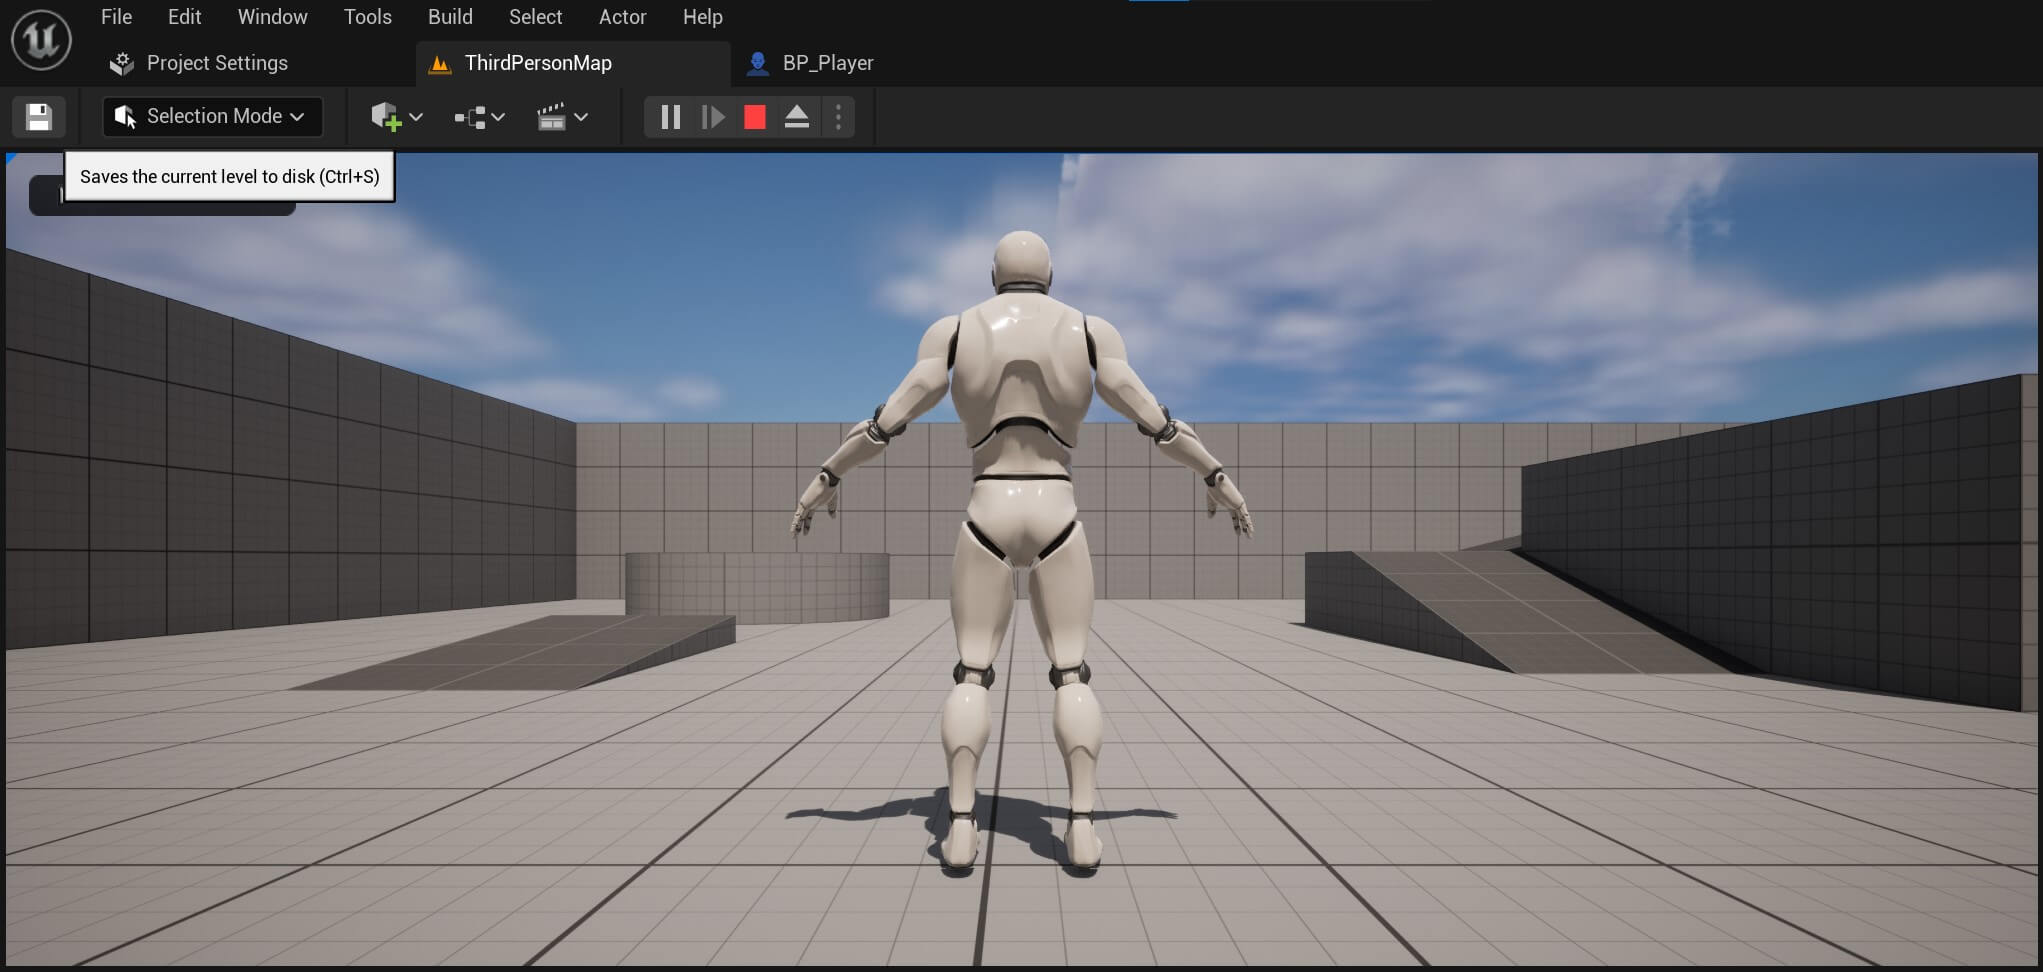The image size is (2043, 972).
Task: Eject from the player controller
Action: [797, 117]
